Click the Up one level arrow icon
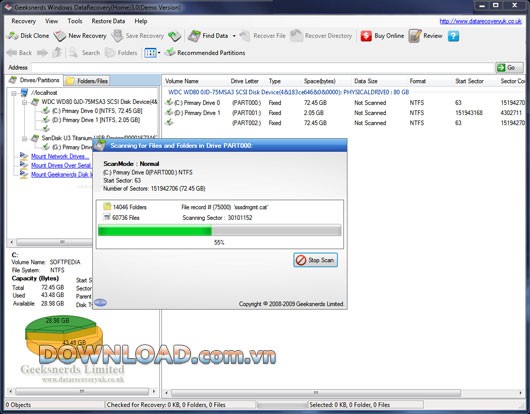Screen dimensions: 530x414 click(x=57, y=52)
